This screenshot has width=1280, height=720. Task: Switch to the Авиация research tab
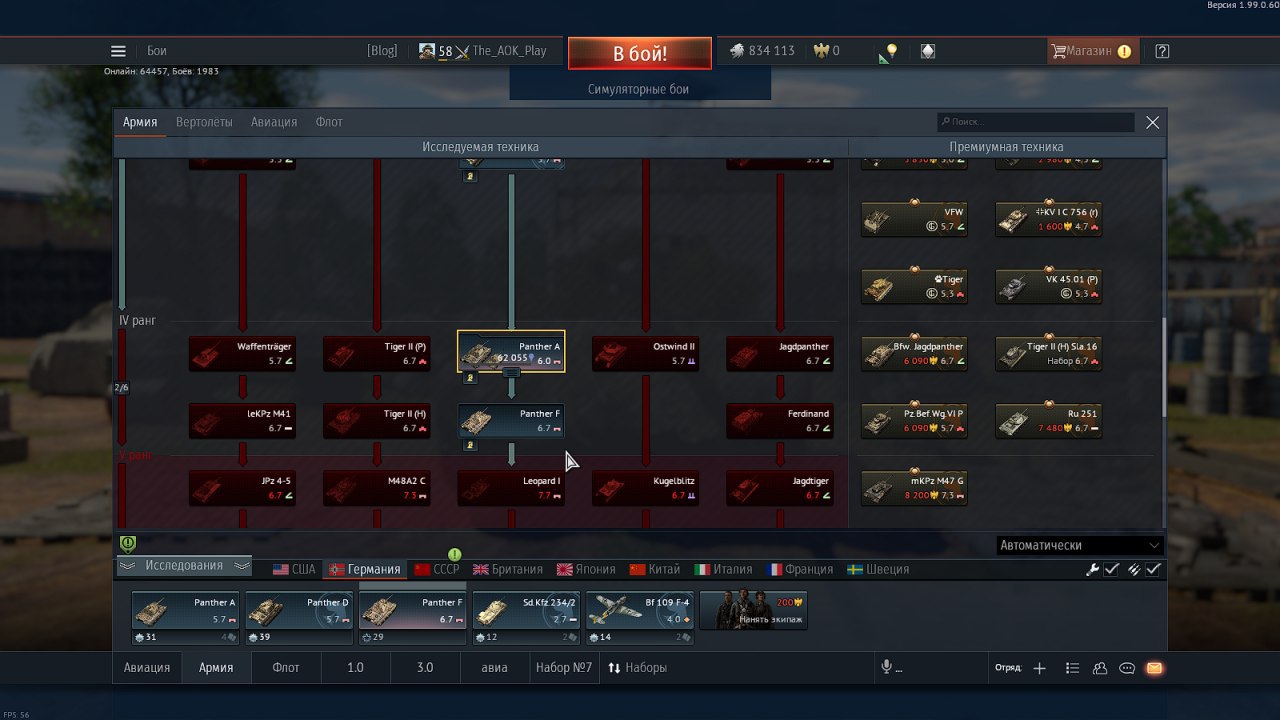point(274,122)
